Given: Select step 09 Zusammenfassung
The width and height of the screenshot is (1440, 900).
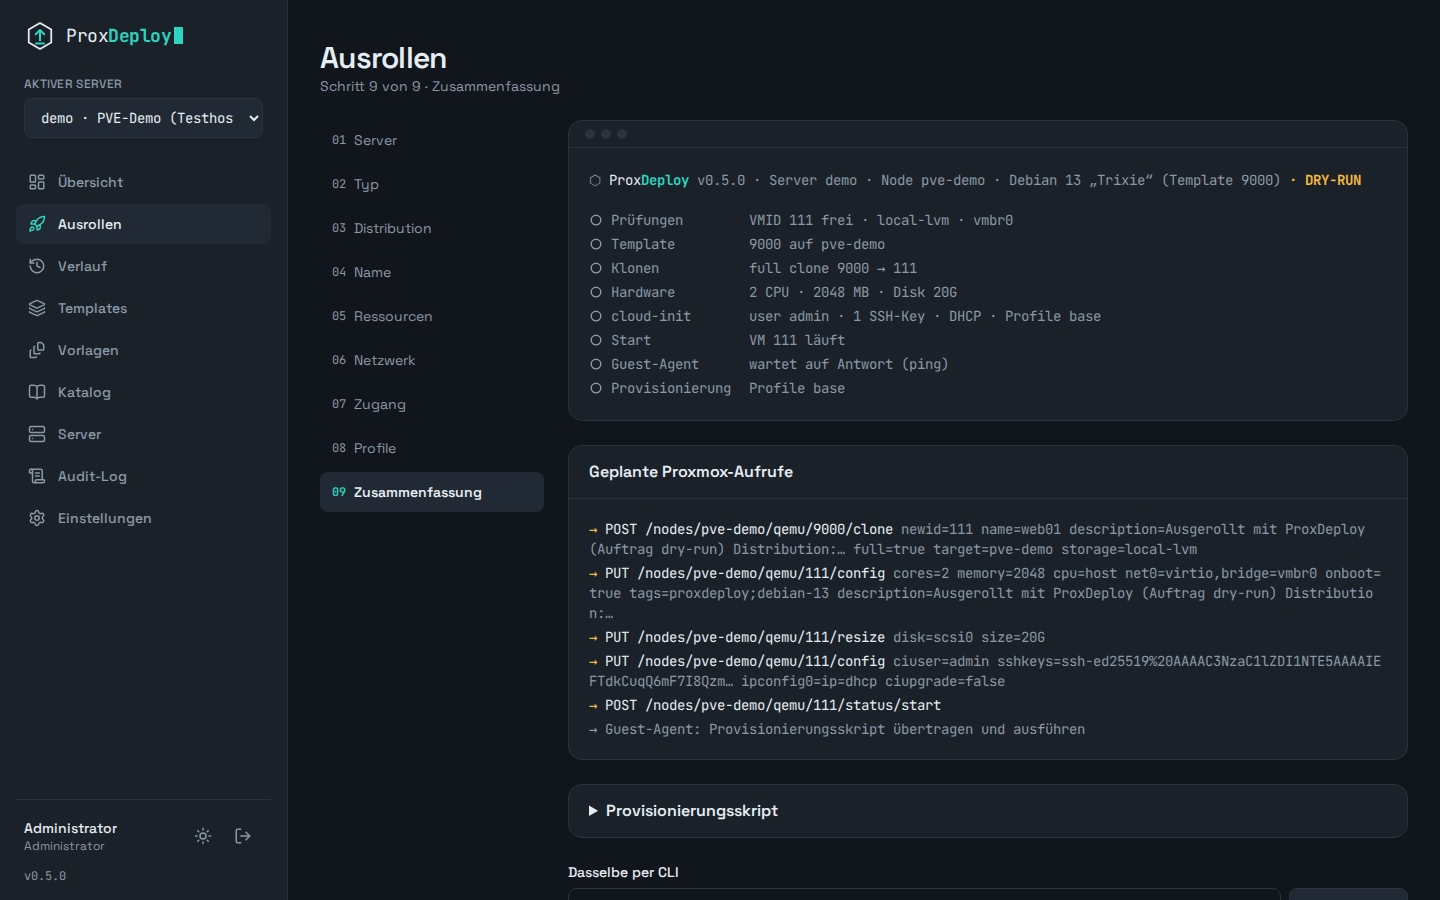Looking at the screenshot, I should [x=432, y=492].
